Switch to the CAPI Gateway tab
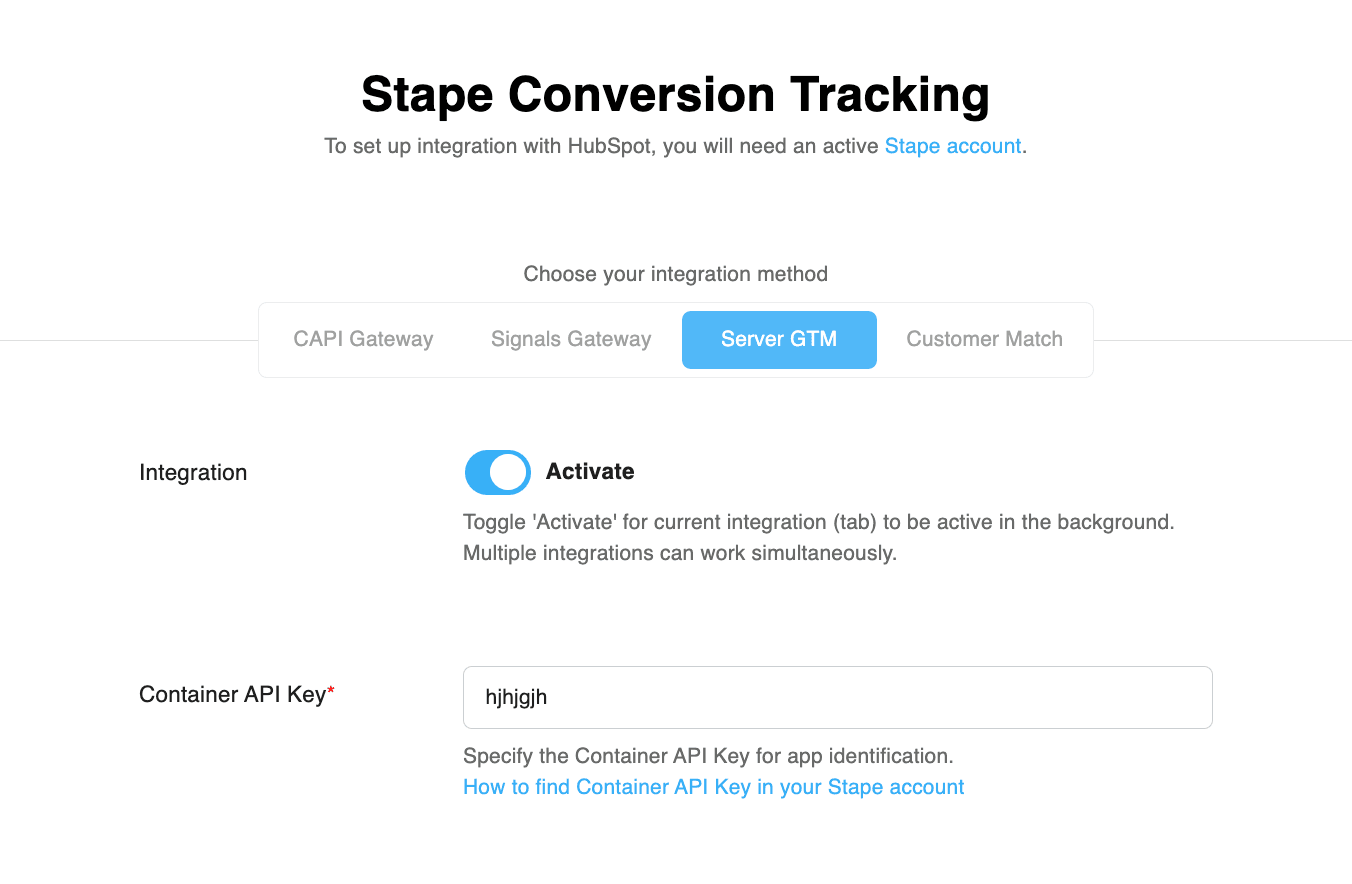The width and height of the screenshot is (1352, 884). [x=363, y=339]
